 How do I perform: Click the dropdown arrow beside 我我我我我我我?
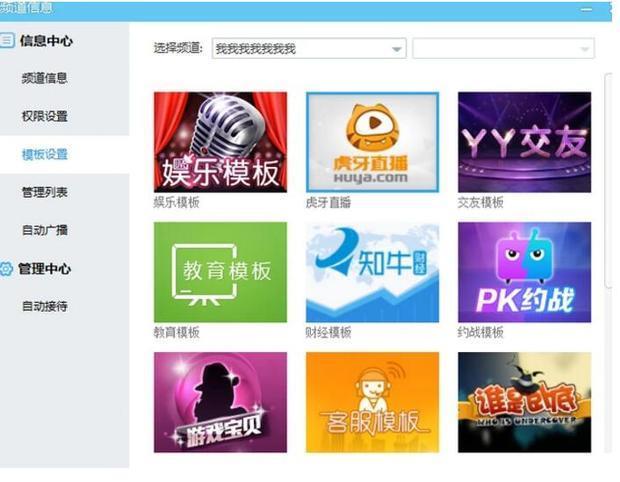pos(396,49)
